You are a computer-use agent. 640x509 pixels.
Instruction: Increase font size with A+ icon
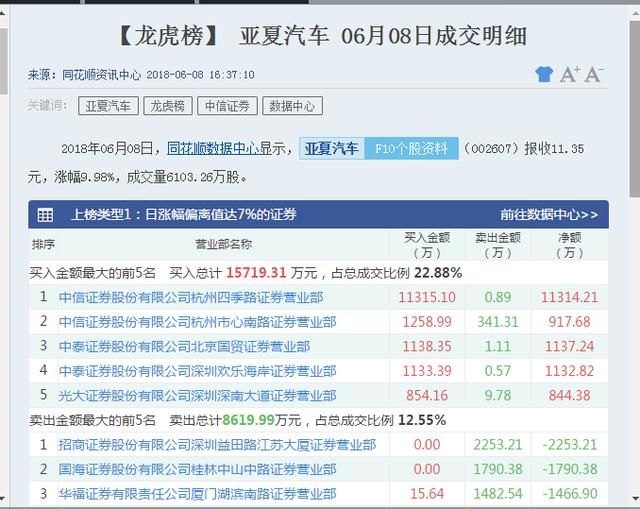pos(570,74)
